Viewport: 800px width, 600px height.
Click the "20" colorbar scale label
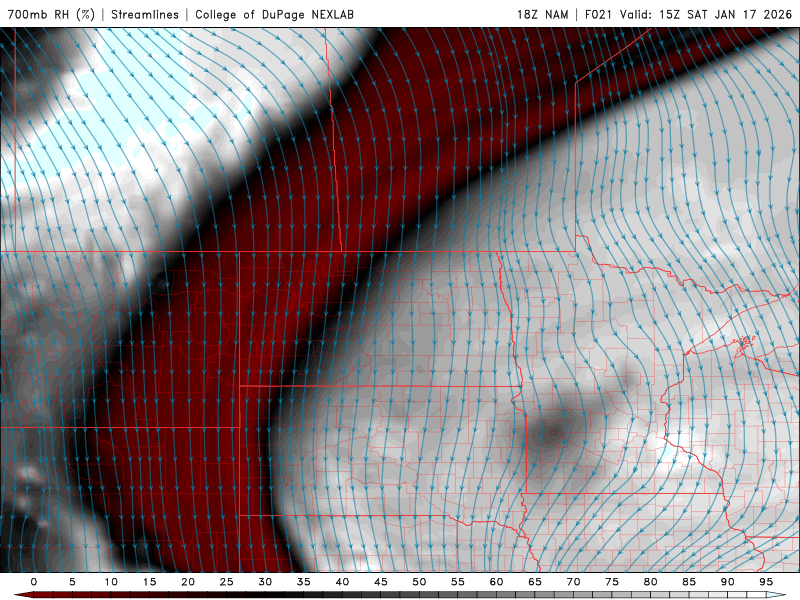pos(188,582)
